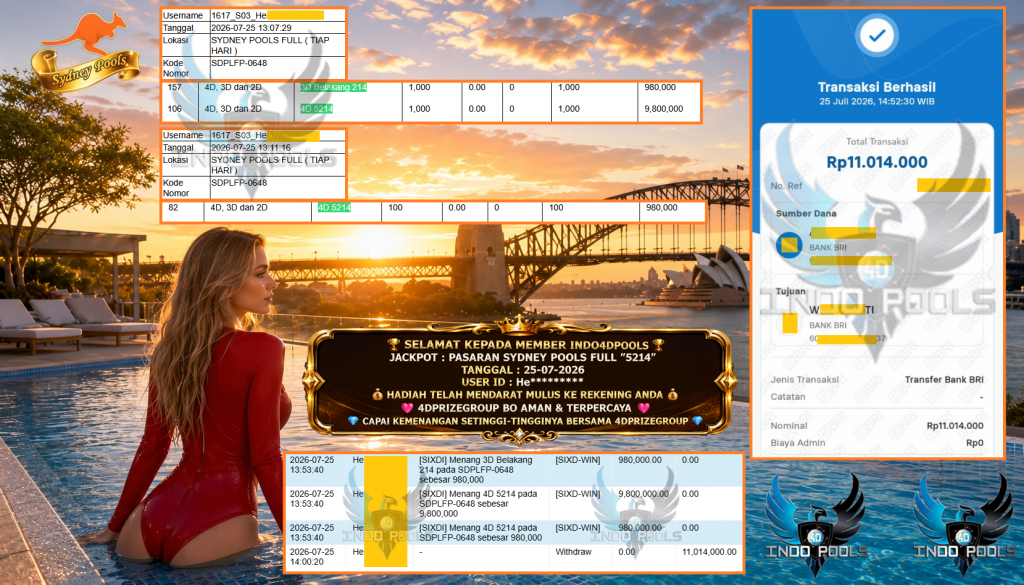1024x585 pixels.
Task: Click the trophy icon before SELAMAT KEPADA
Action: tap(392, 344)
